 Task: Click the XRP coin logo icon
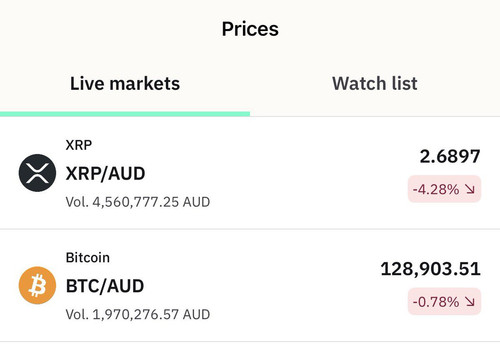[x=37, y=173]
